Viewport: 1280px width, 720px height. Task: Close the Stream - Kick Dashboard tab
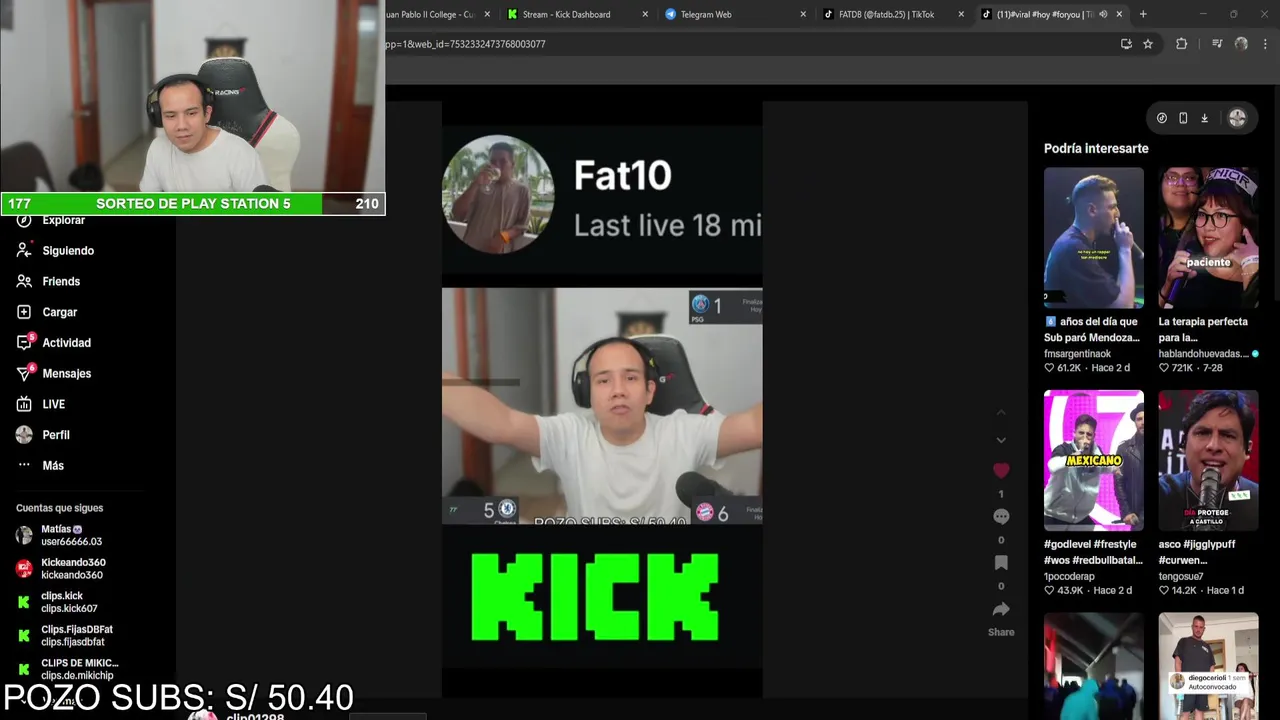pyautogui.click(x=645, y=14)
